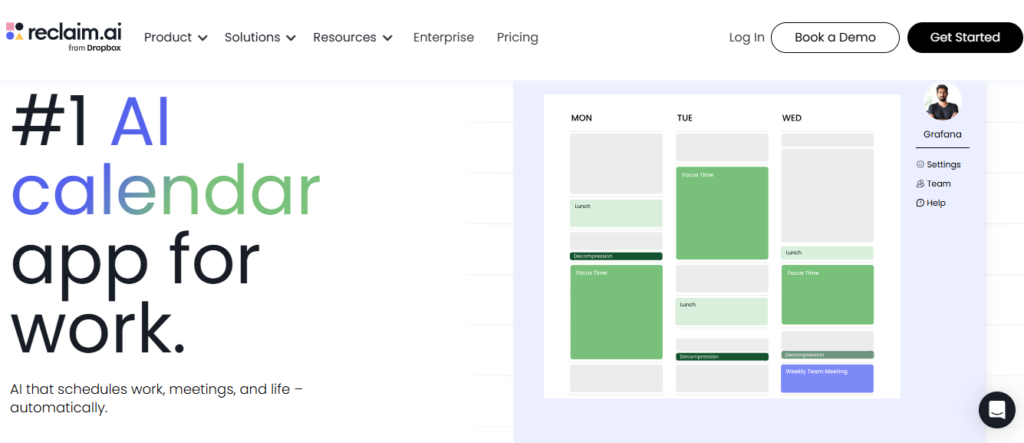This screenshot has height=443, width=1024.
Task: Click Tuesday's Lunch event
Action: (x=722, y=311)
